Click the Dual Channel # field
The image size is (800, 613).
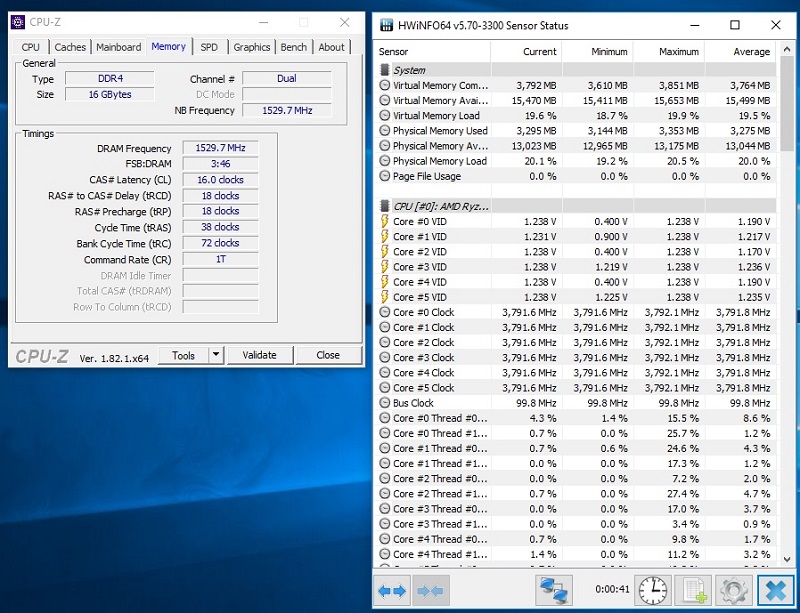point(287,79)
